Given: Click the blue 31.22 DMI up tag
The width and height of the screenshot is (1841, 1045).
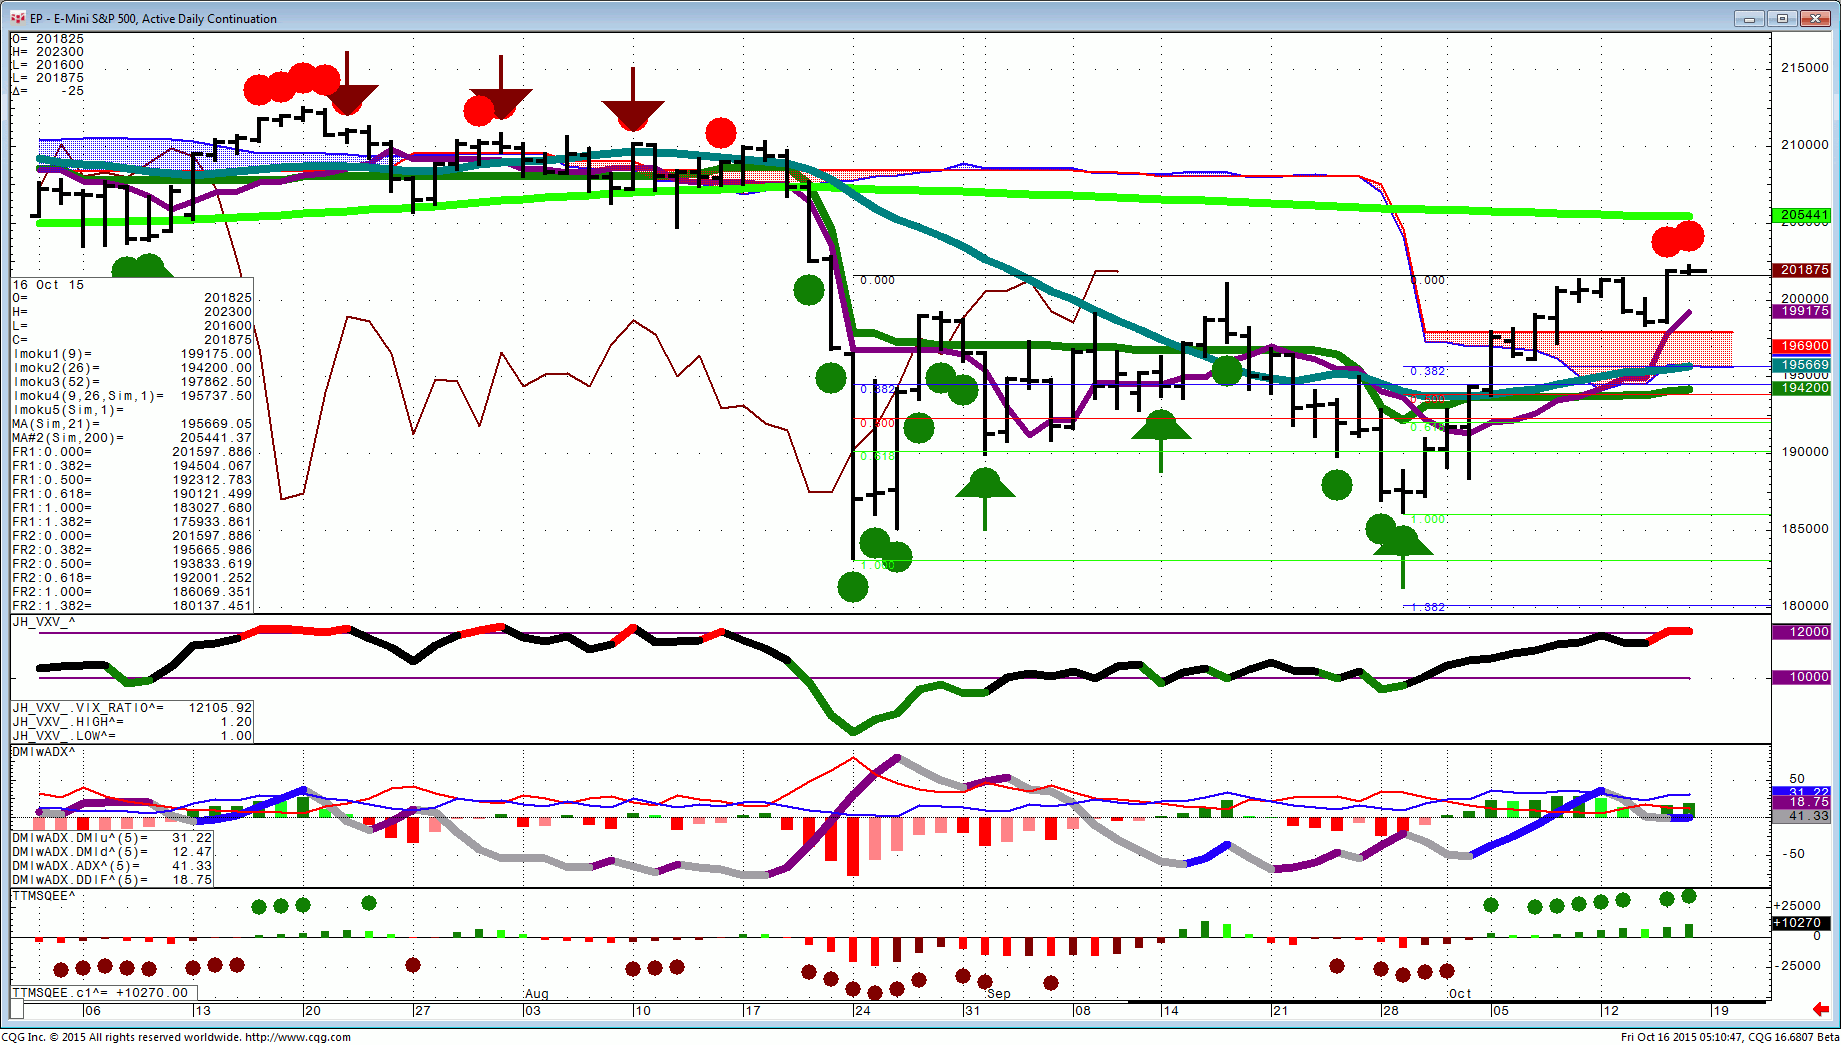Looking at the screenshot, I should point(1801,792).
